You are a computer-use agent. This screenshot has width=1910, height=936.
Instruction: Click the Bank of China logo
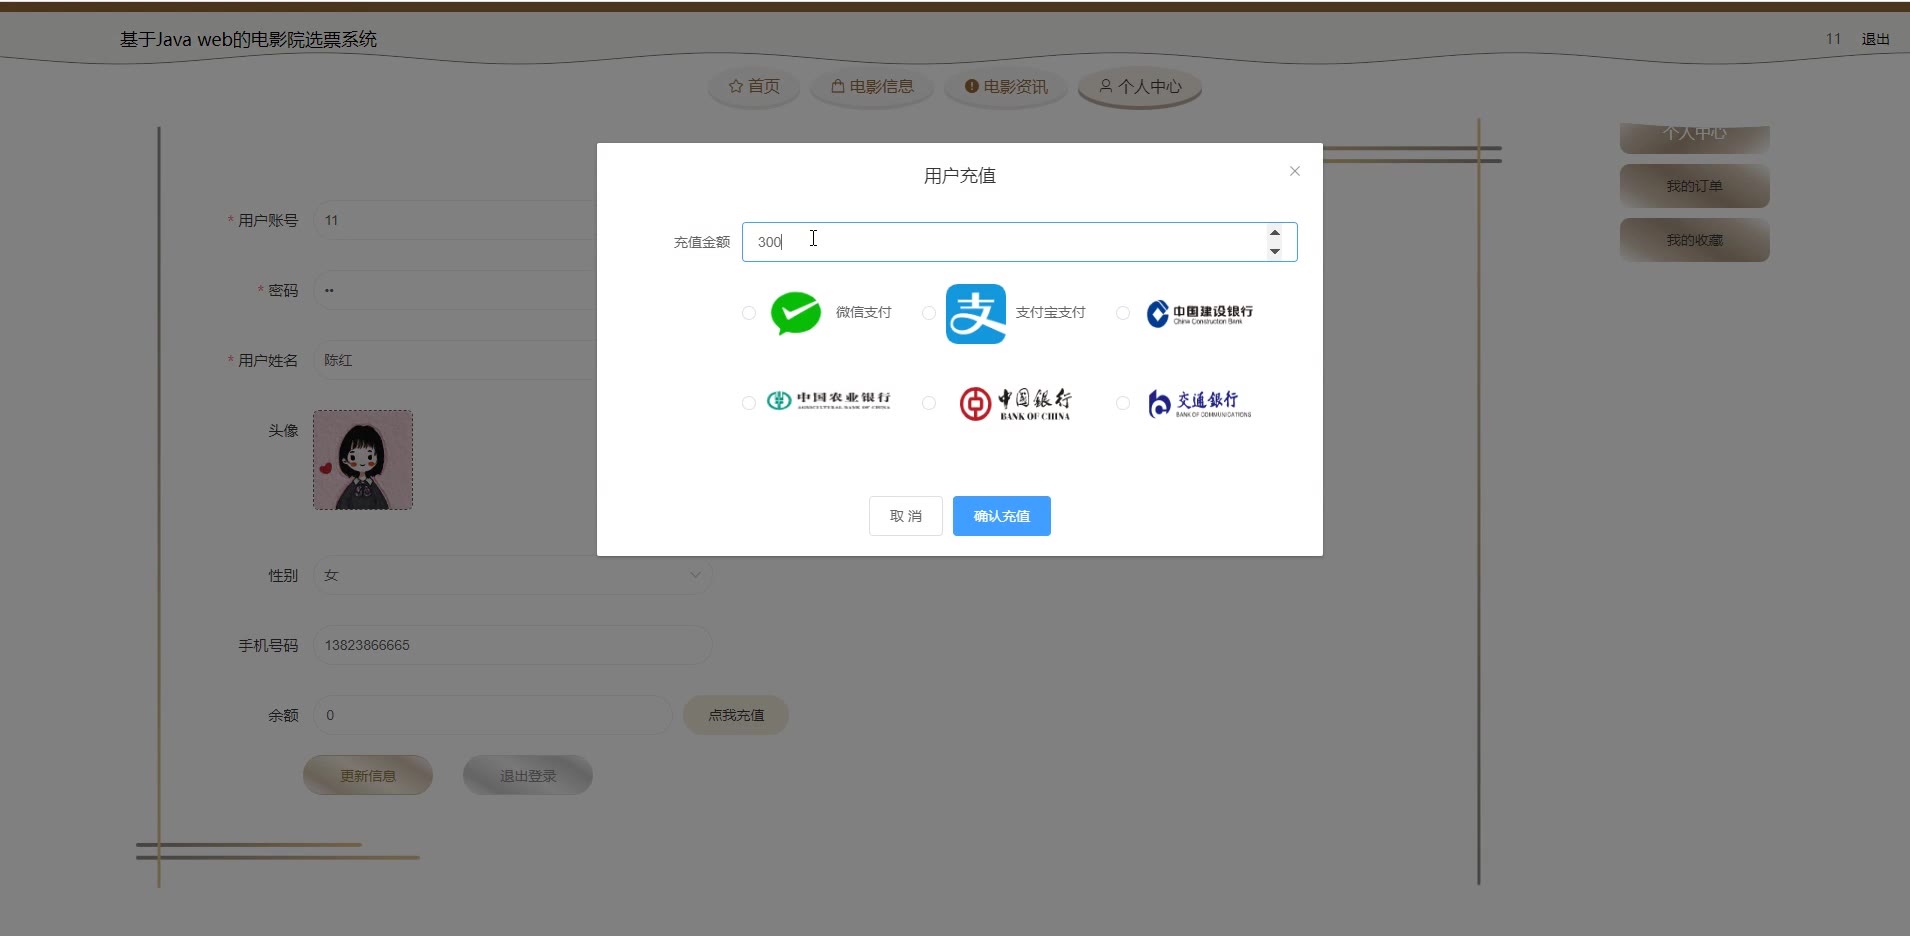click(1015, 403)
